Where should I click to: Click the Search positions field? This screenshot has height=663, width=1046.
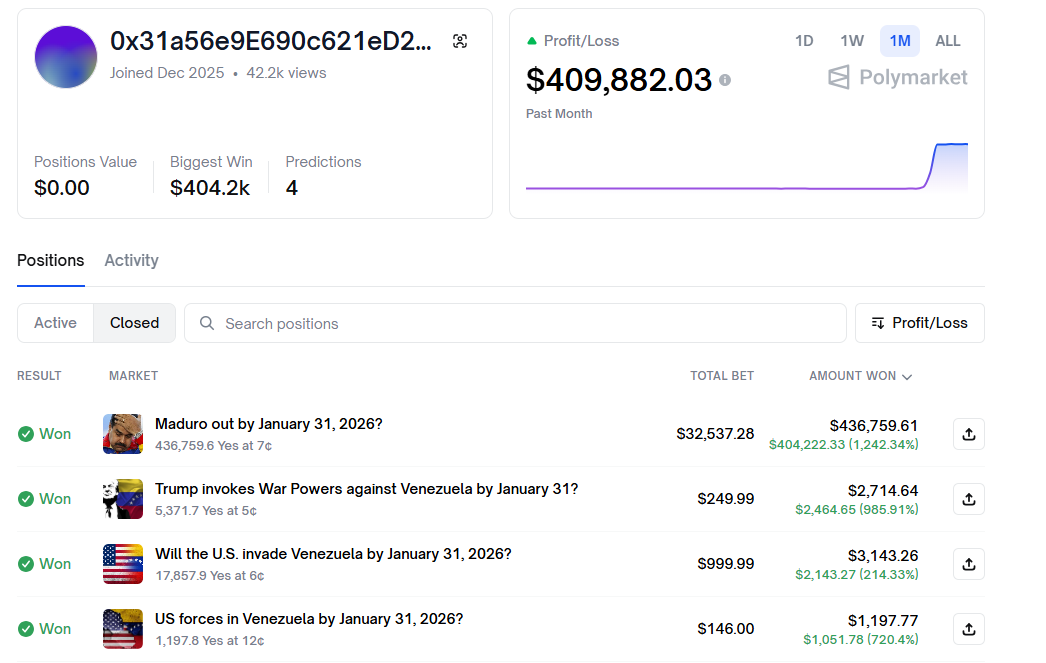[515, 323]
